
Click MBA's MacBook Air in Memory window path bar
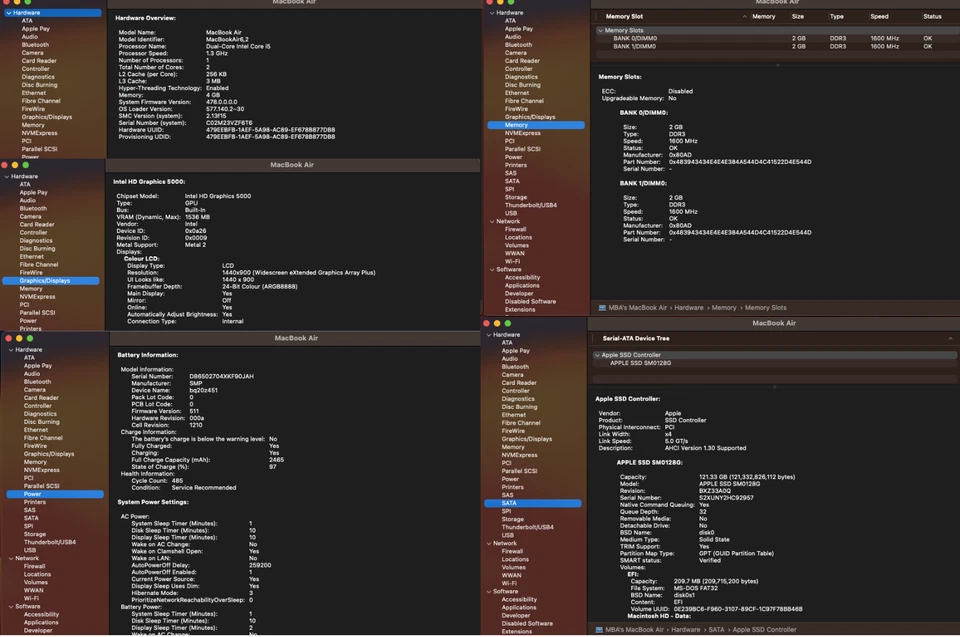tap(637, 308)
